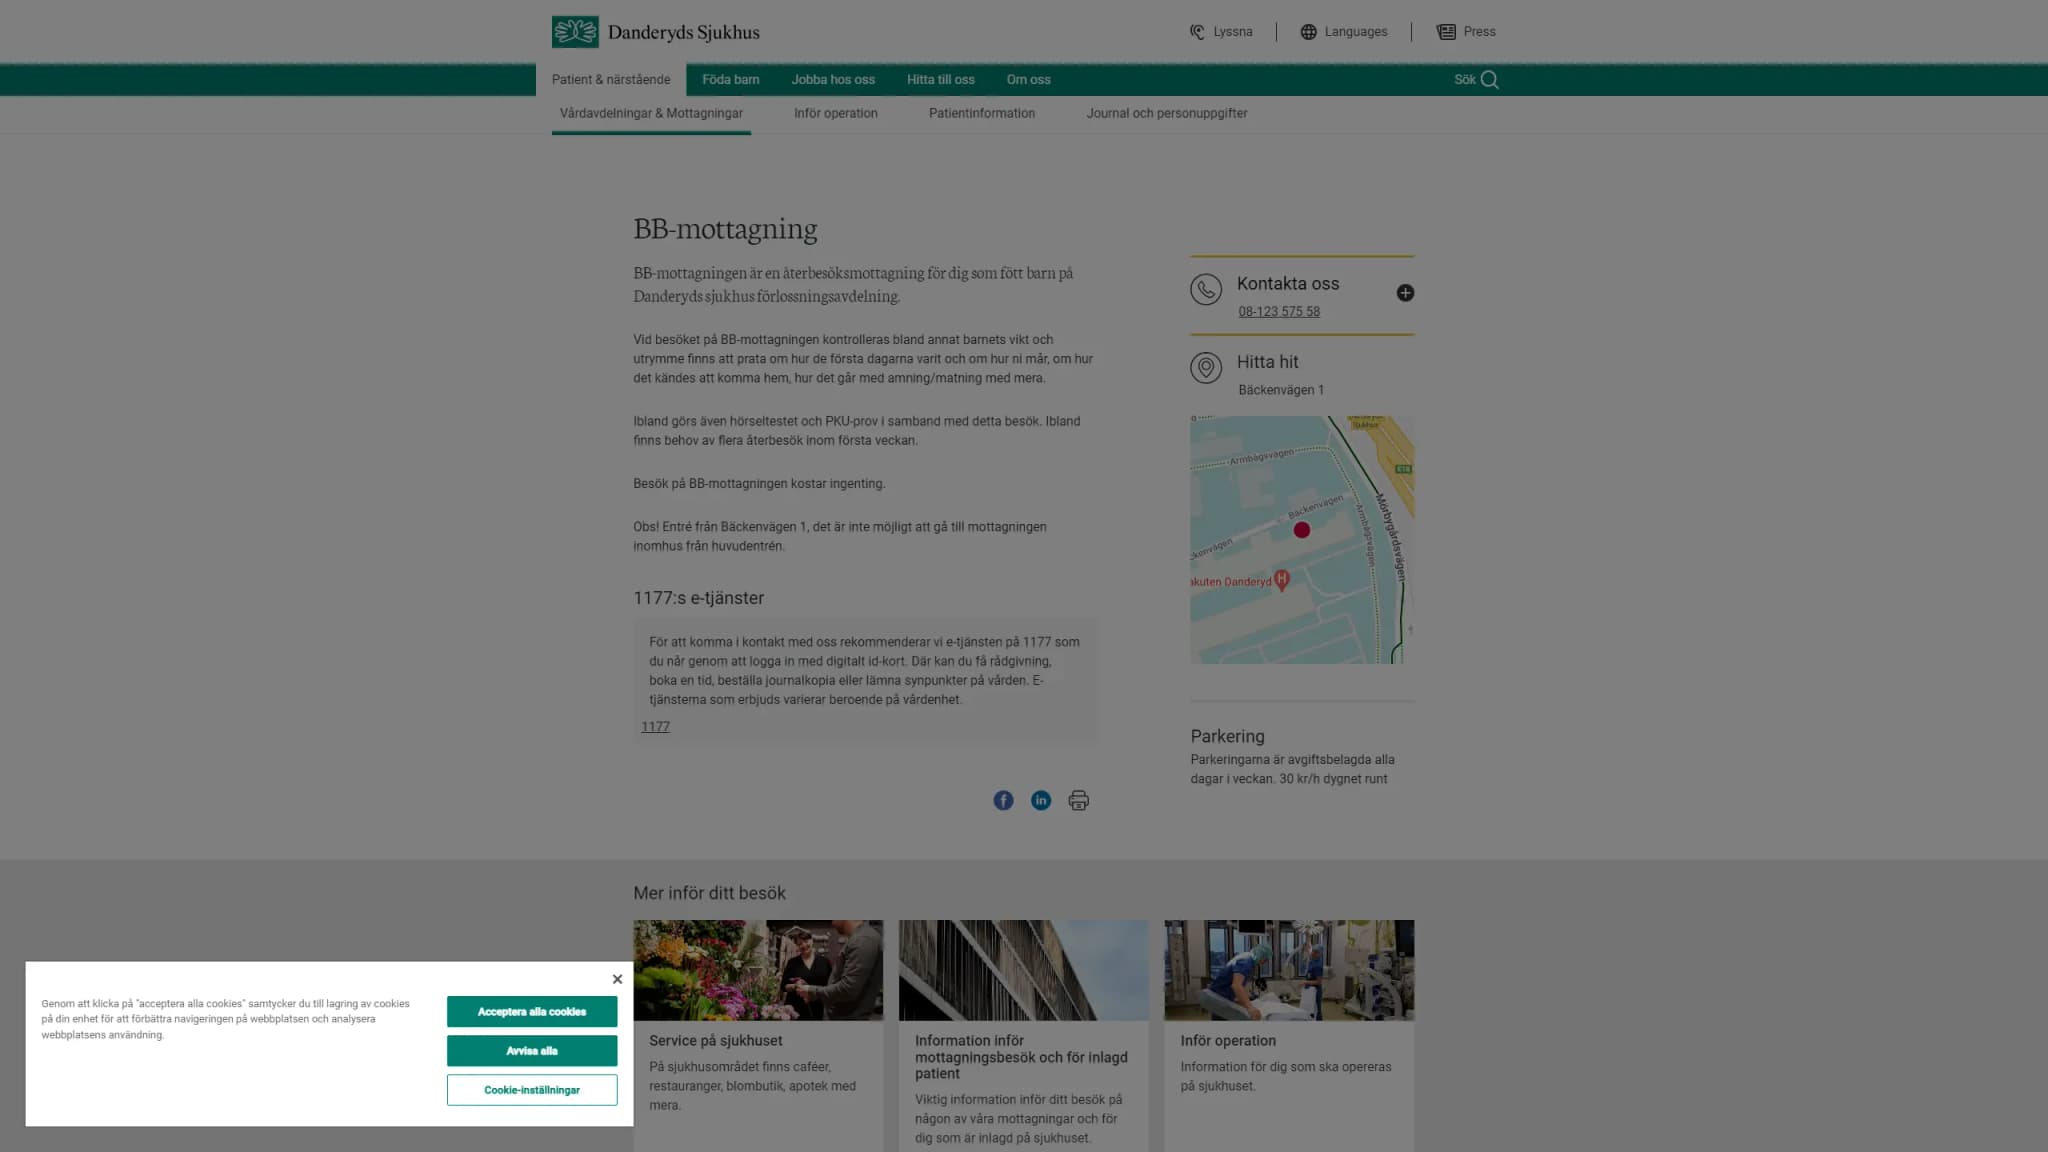Image resolution: width=2048 pixels, height=1152 pixels.
Task: Click the Danderyds Sjukhus logo
Action: click(x=655, y=32)
